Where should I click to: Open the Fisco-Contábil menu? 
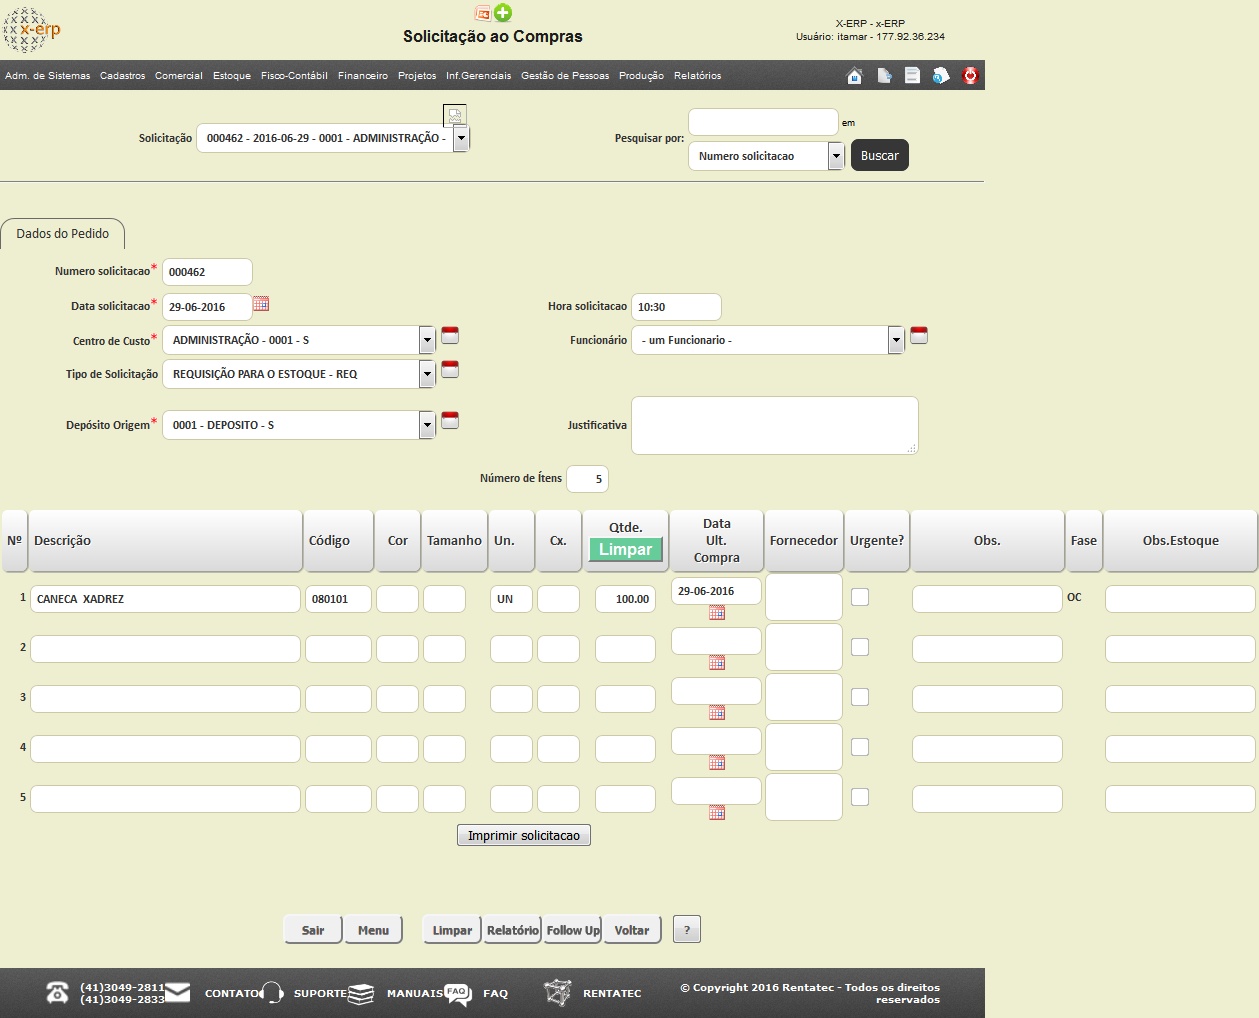point(294,76)
